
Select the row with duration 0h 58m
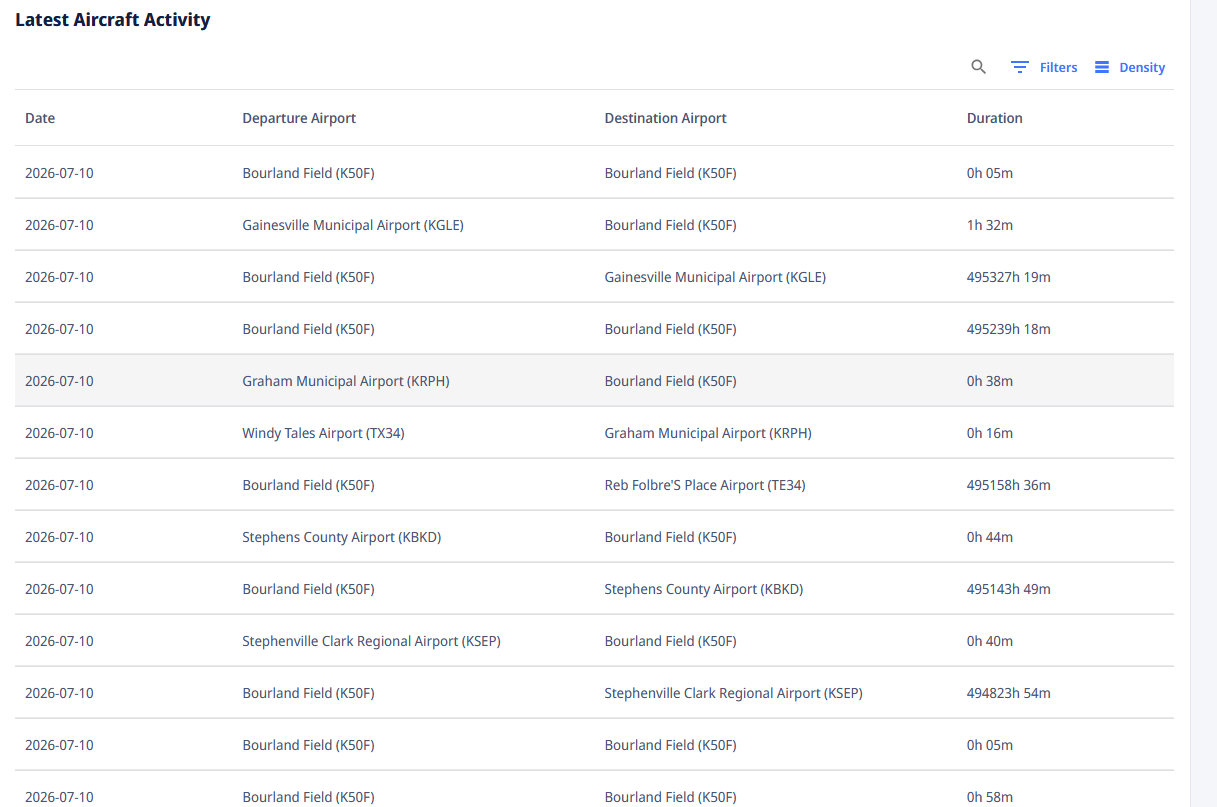click(x=594, y=793)
